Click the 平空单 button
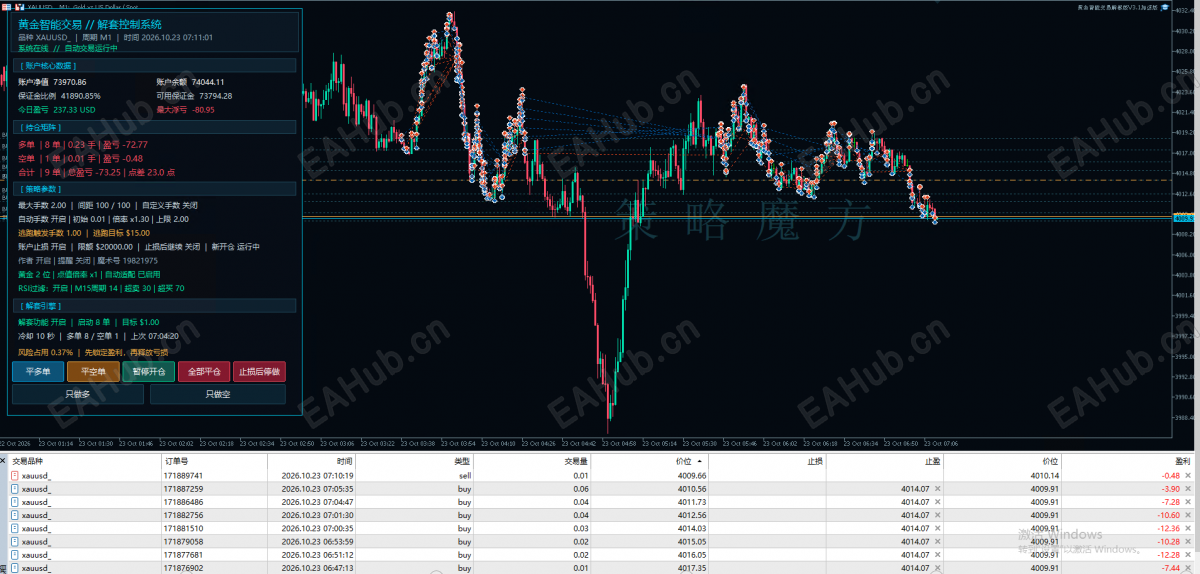Viewport: 1200px width, 574px height. [93, 372]
